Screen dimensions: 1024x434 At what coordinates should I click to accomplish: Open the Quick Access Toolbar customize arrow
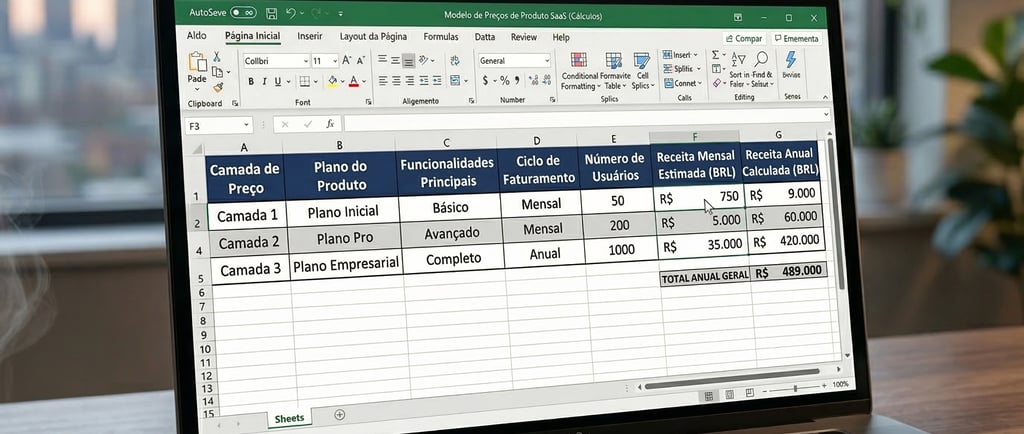click(341, 14)
